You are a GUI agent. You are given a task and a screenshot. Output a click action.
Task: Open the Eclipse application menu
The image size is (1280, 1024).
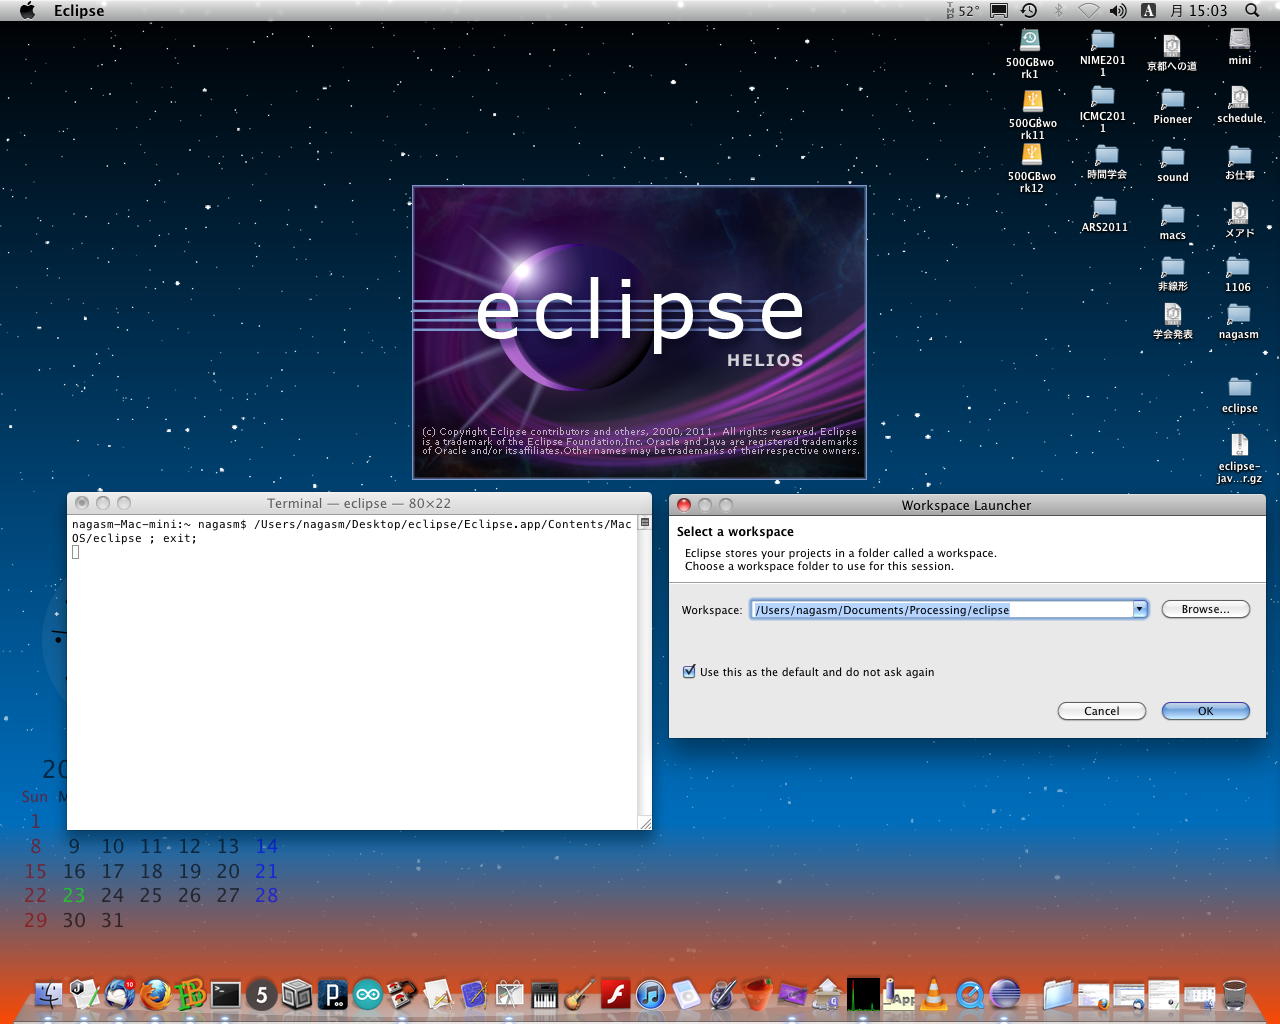[x=79, y=10]
